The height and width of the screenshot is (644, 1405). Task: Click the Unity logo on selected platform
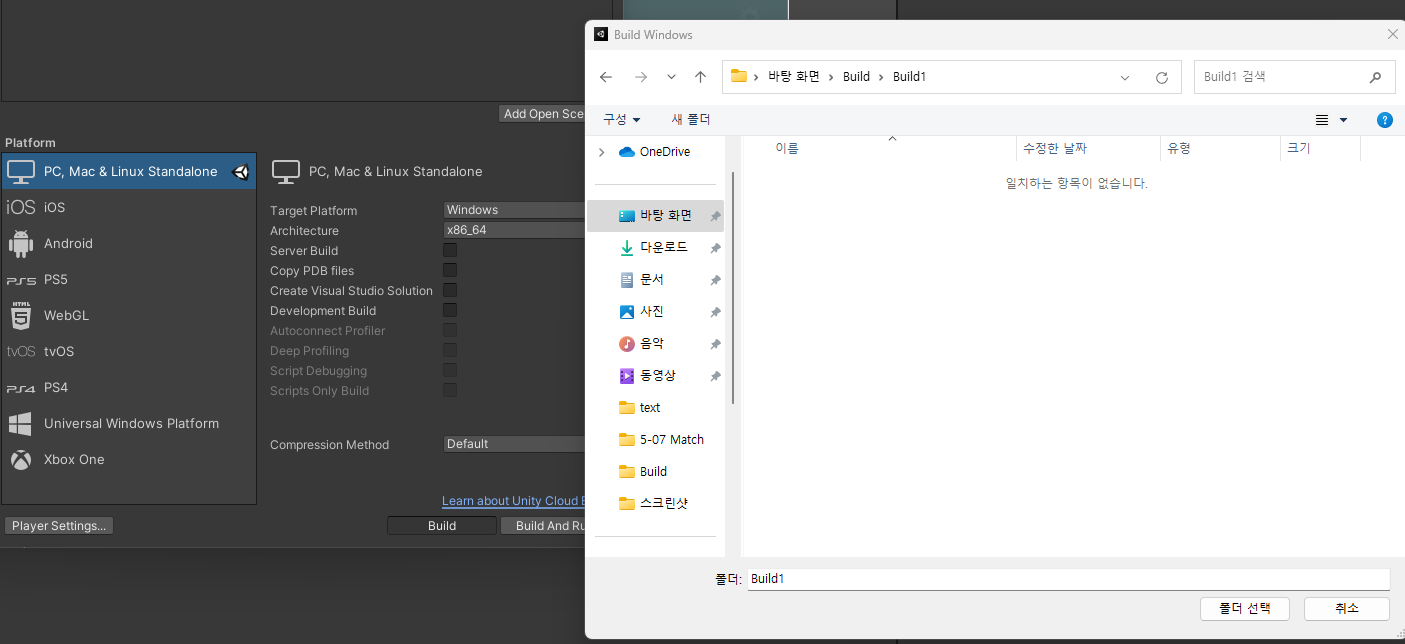(x=241, y=171)
